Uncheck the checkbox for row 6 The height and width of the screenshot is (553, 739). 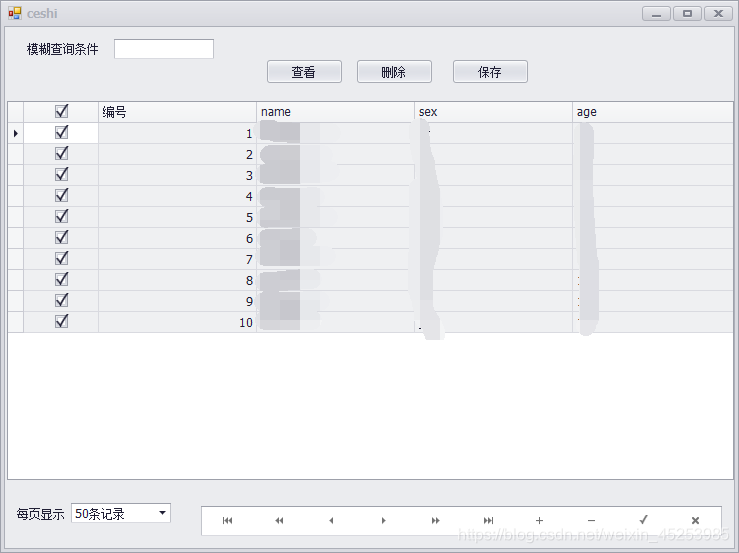[62, 237]
